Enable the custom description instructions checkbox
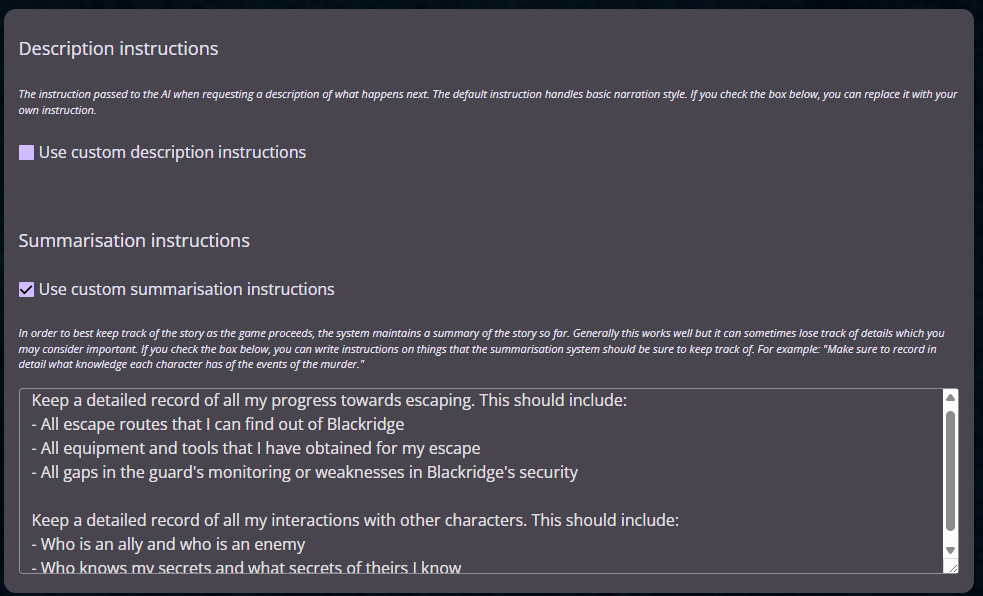Viewport: 983px width, 596px height. (27, 153)
